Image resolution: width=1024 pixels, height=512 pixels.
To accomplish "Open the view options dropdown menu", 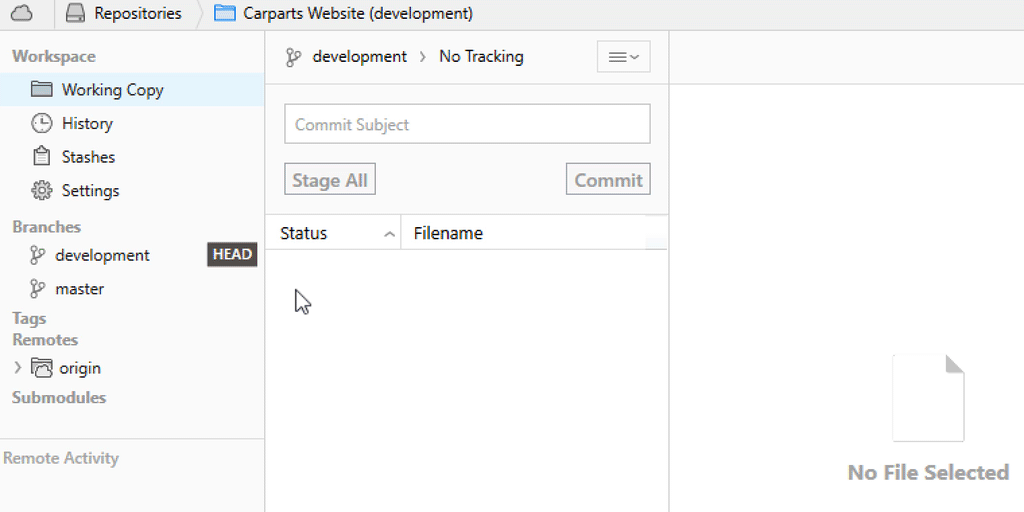I will 623,57.
